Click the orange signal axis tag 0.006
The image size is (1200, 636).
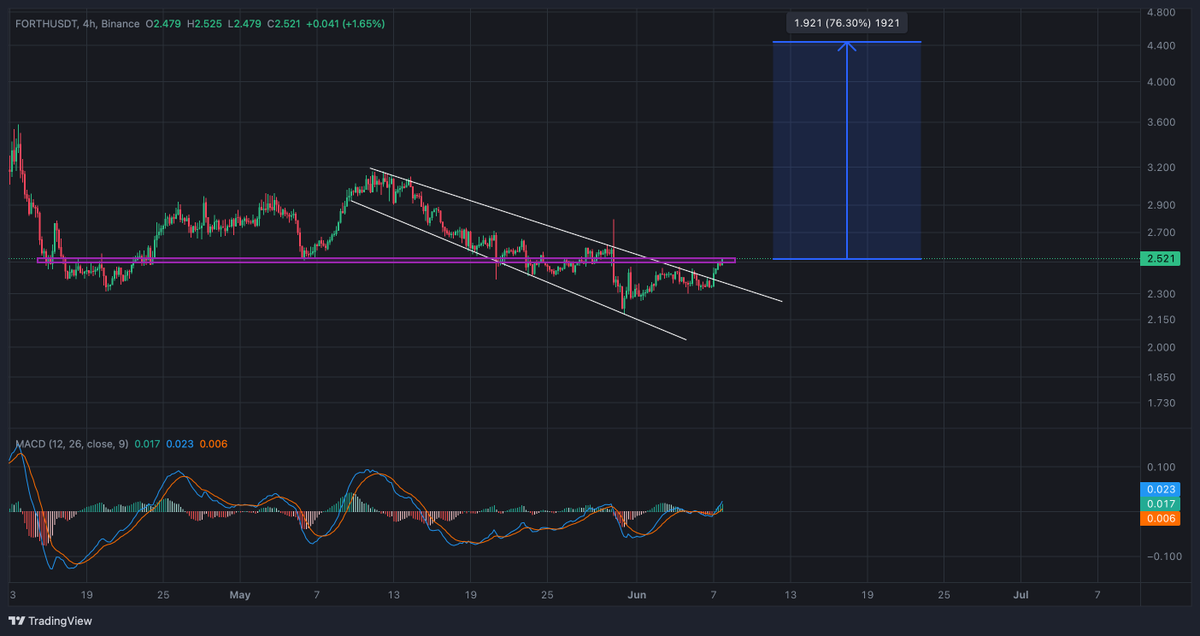(1160, 518)
